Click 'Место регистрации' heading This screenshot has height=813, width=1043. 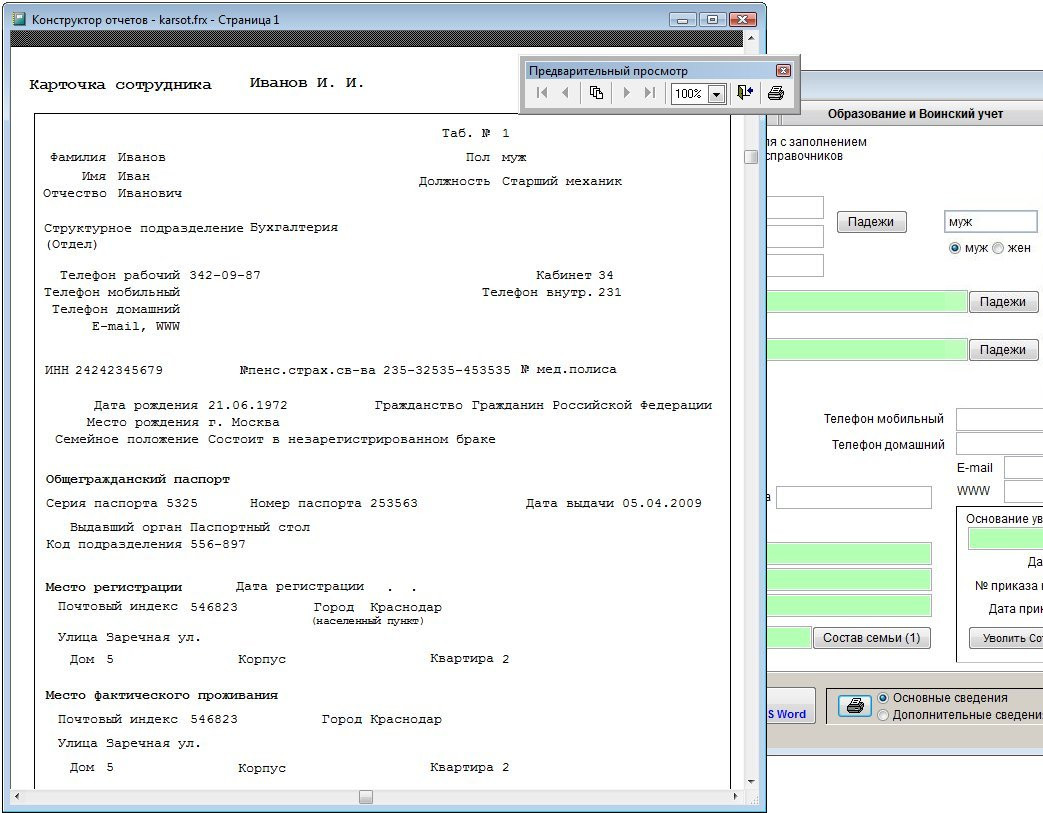114,587
